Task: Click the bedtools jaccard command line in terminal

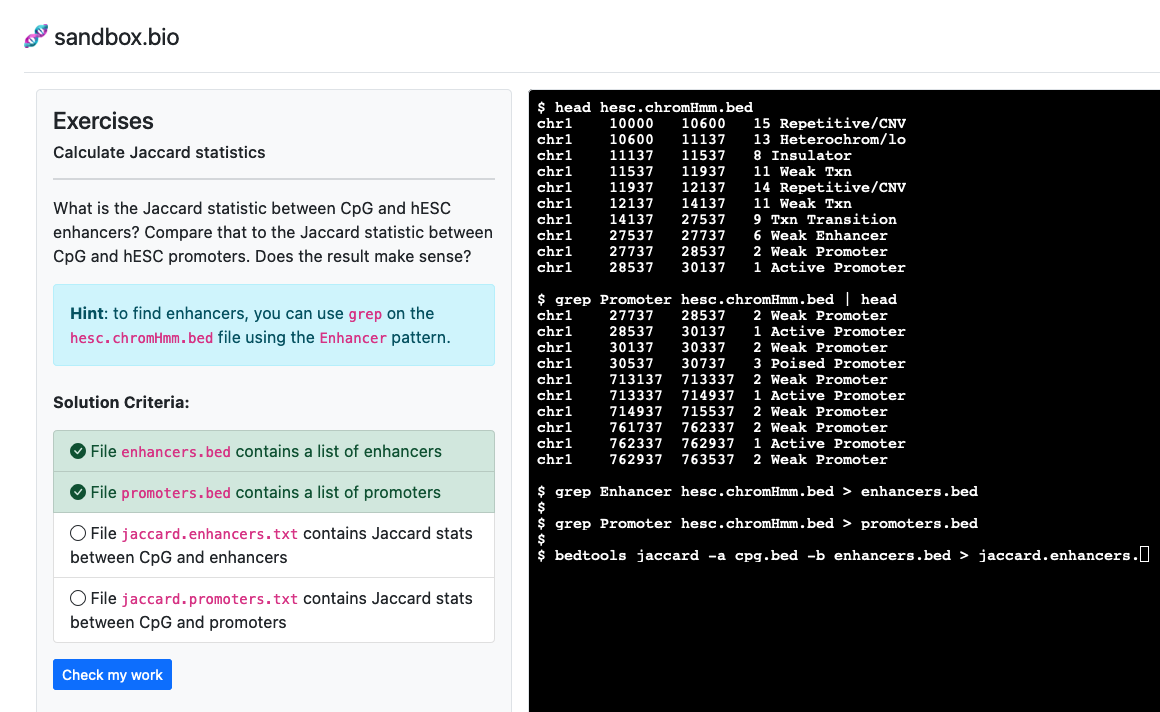Action: click(x=840, y=555)
